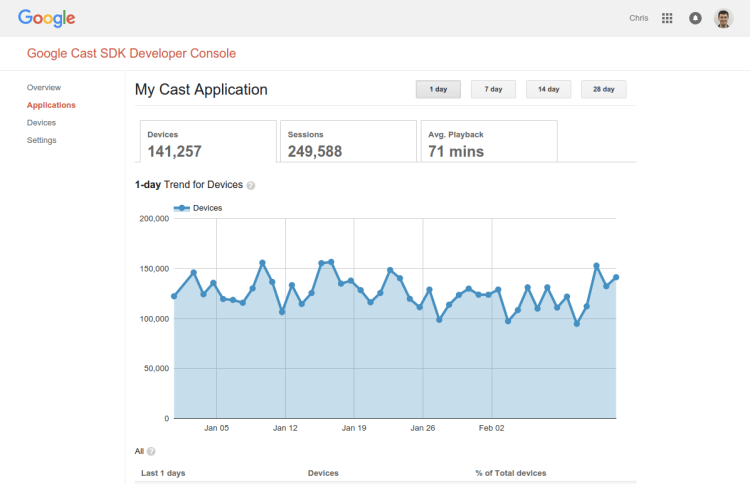Click the 100,000 y-axis label

point(154,319)
